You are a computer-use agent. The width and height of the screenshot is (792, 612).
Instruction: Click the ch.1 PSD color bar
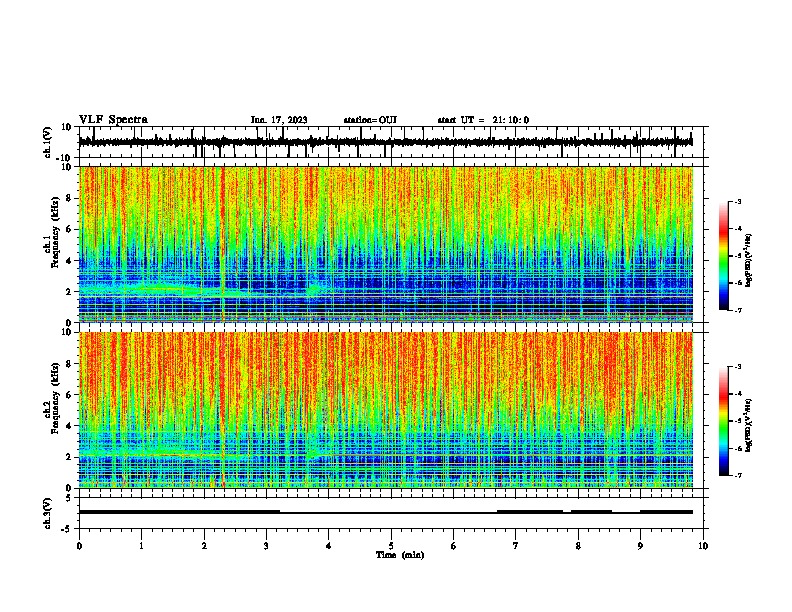point(724,256)
